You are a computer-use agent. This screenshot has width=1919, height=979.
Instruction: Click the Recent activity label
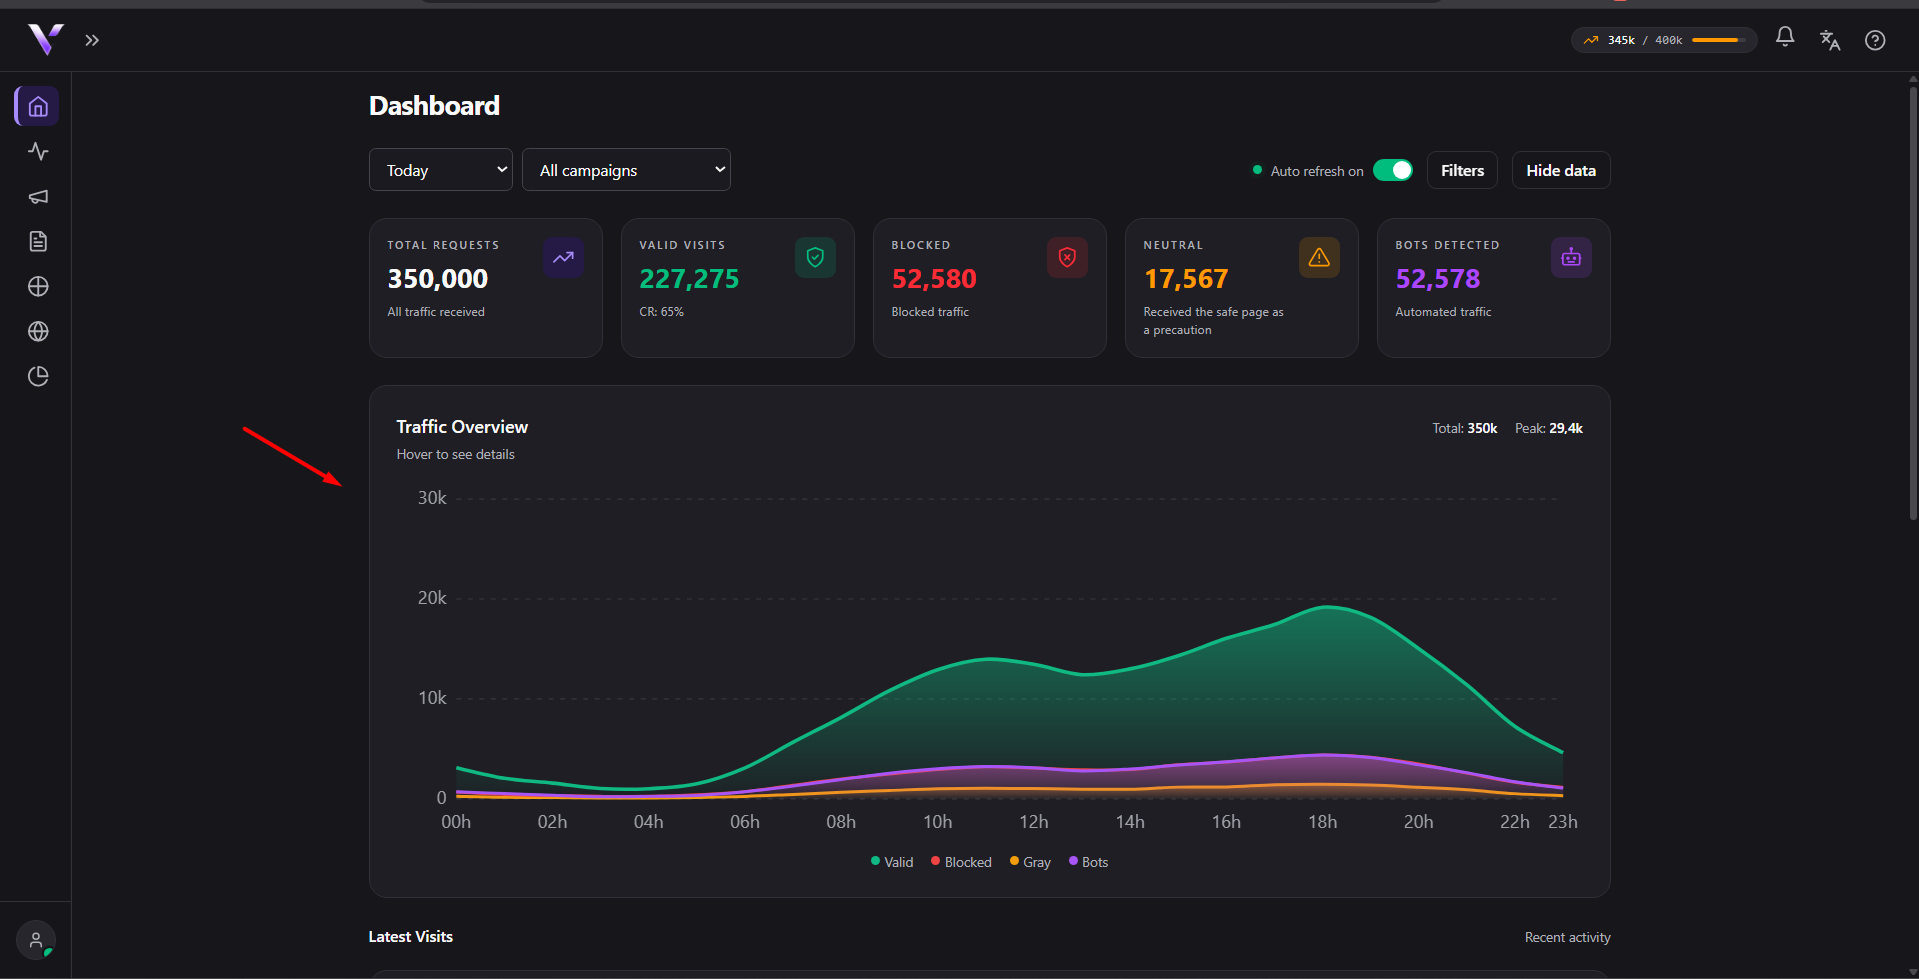pos(1567,938)
